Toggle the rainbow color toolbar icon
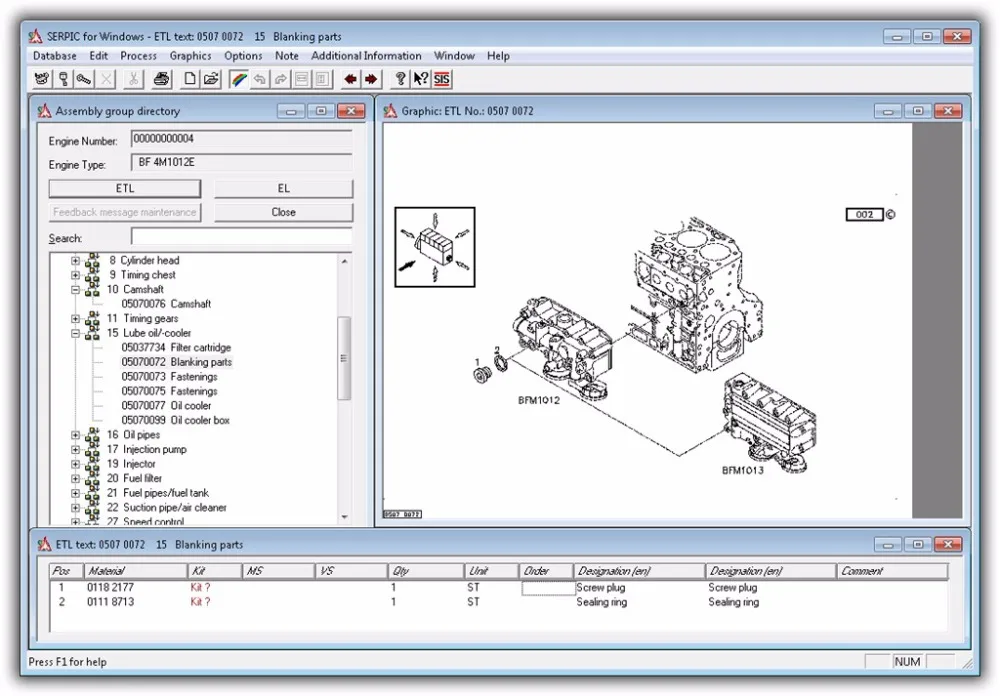This screenshot has height=696, width=1000. [239, 79]
